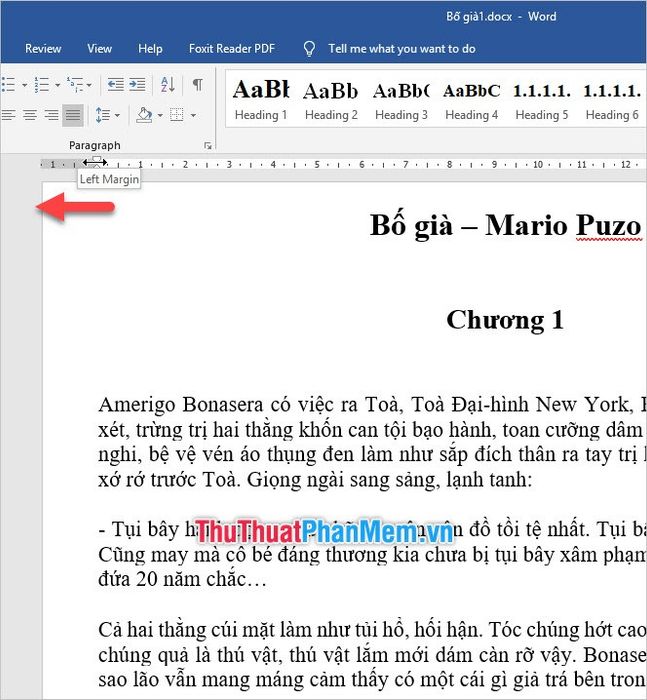647x700 pixels.
Task: Click the ruler at mark 5
Action: [x=317, y=165]
